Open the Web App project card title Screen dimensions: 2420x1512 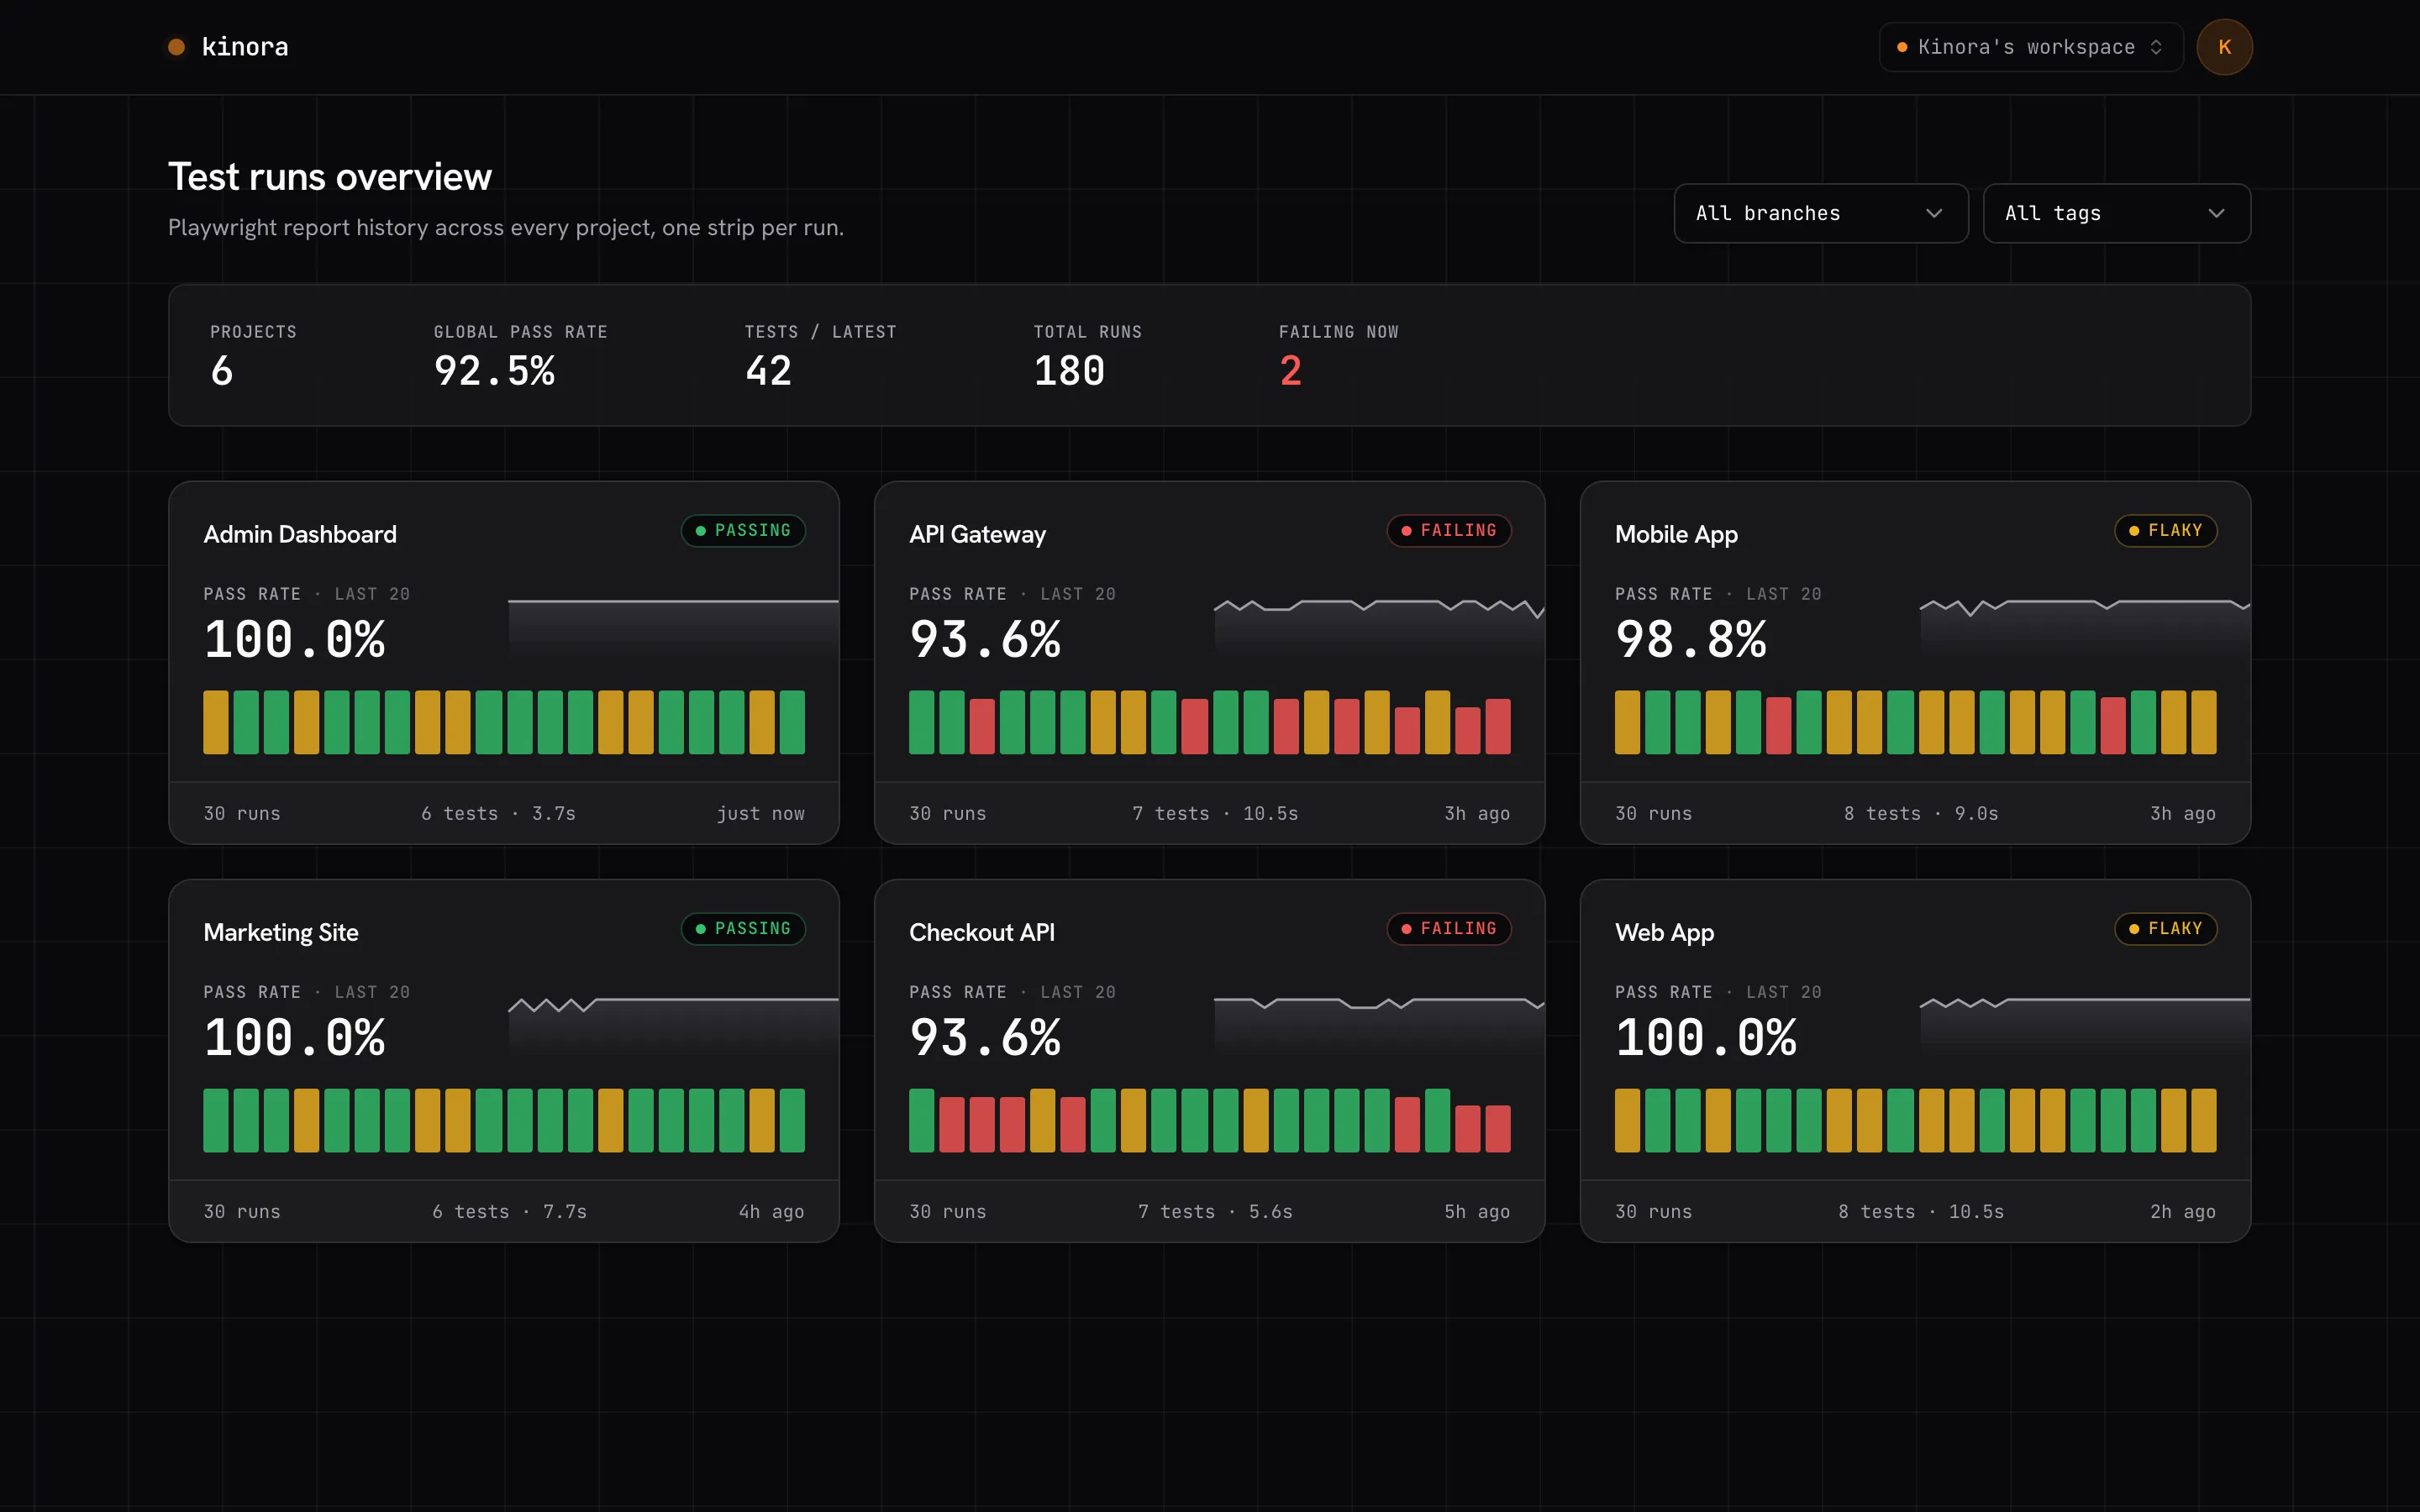pyautogui.click(x=1664, y=932)
